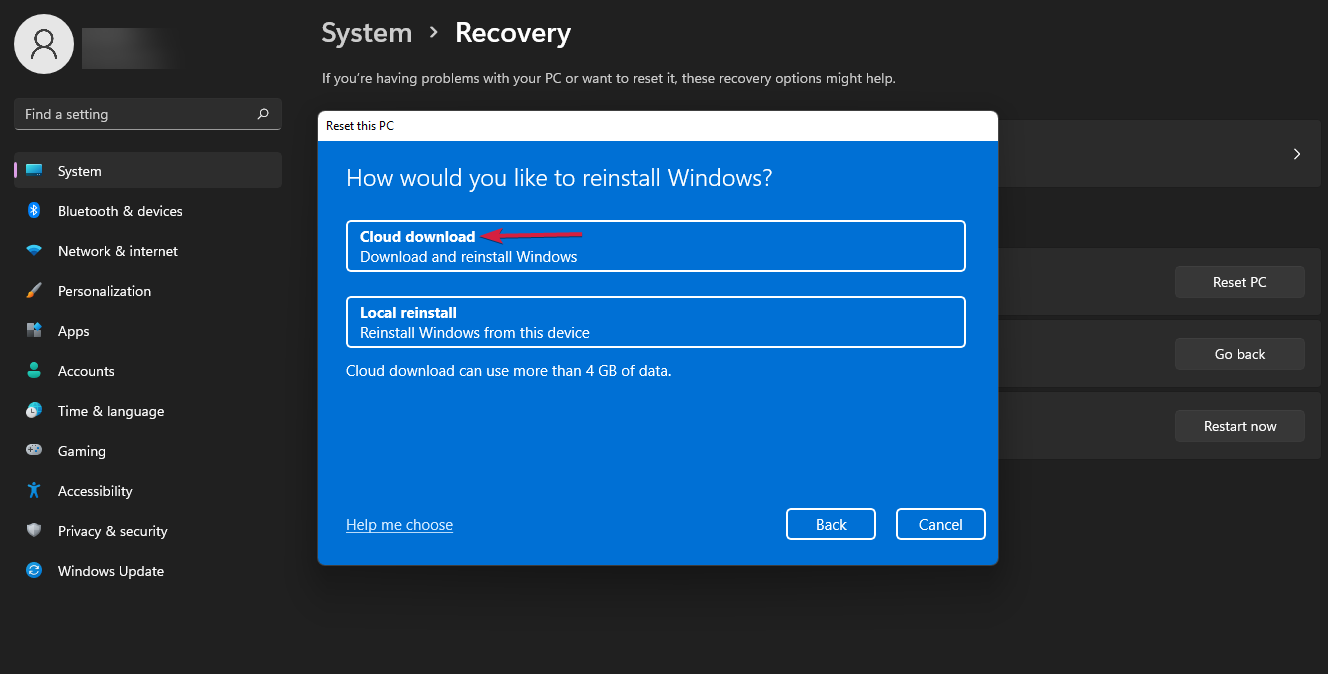The width and height of the screenshot is (1328, 674).
Task: Choose the Cloud download option
Action: tap(655, 246)
